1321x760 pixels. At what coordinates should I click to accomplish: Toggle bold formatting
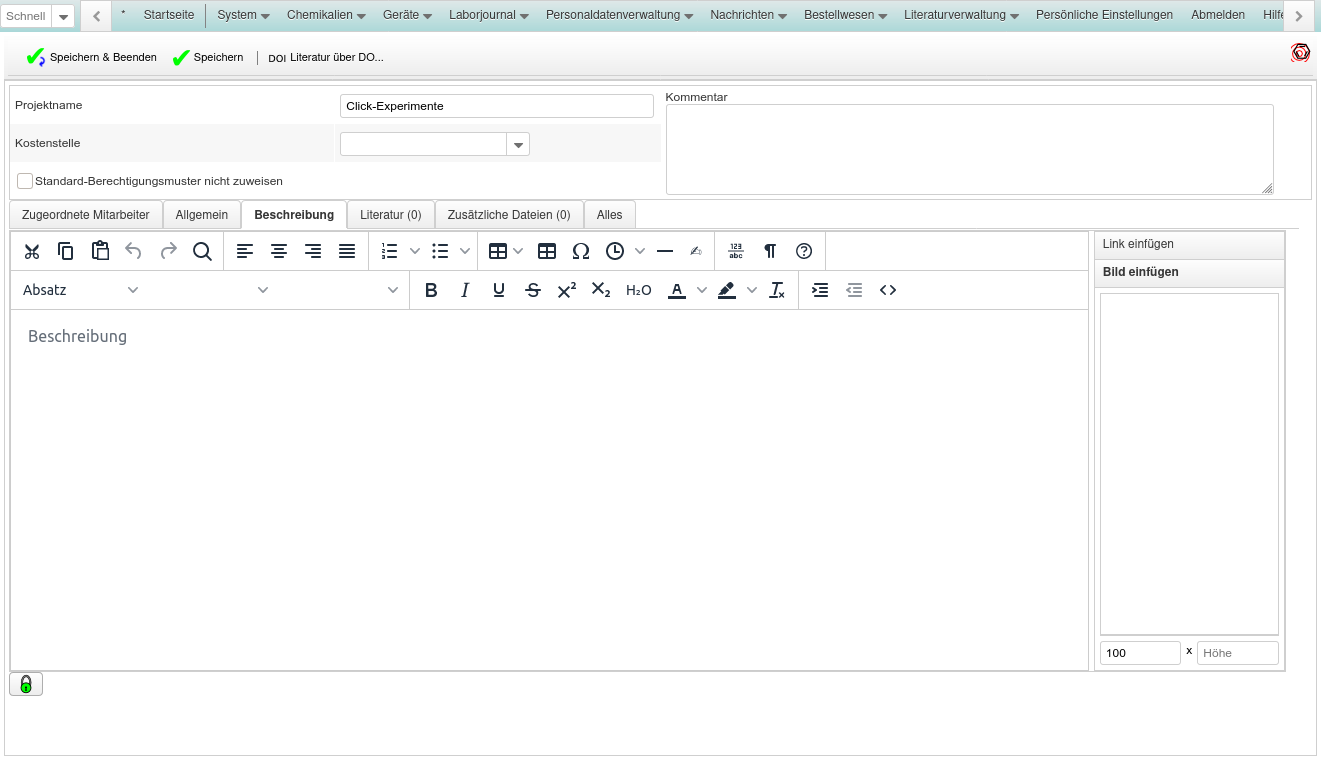431,290
